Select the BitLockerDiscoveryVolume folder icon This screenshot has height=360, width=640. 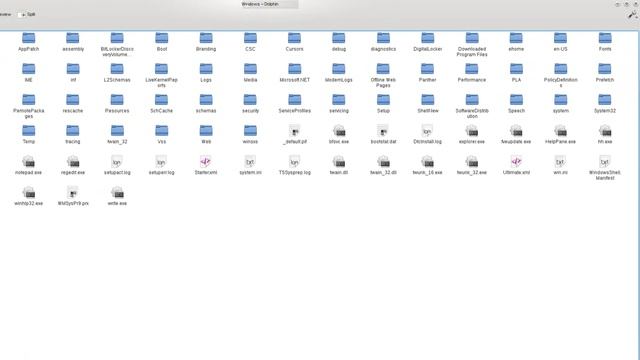click(117, 38)
